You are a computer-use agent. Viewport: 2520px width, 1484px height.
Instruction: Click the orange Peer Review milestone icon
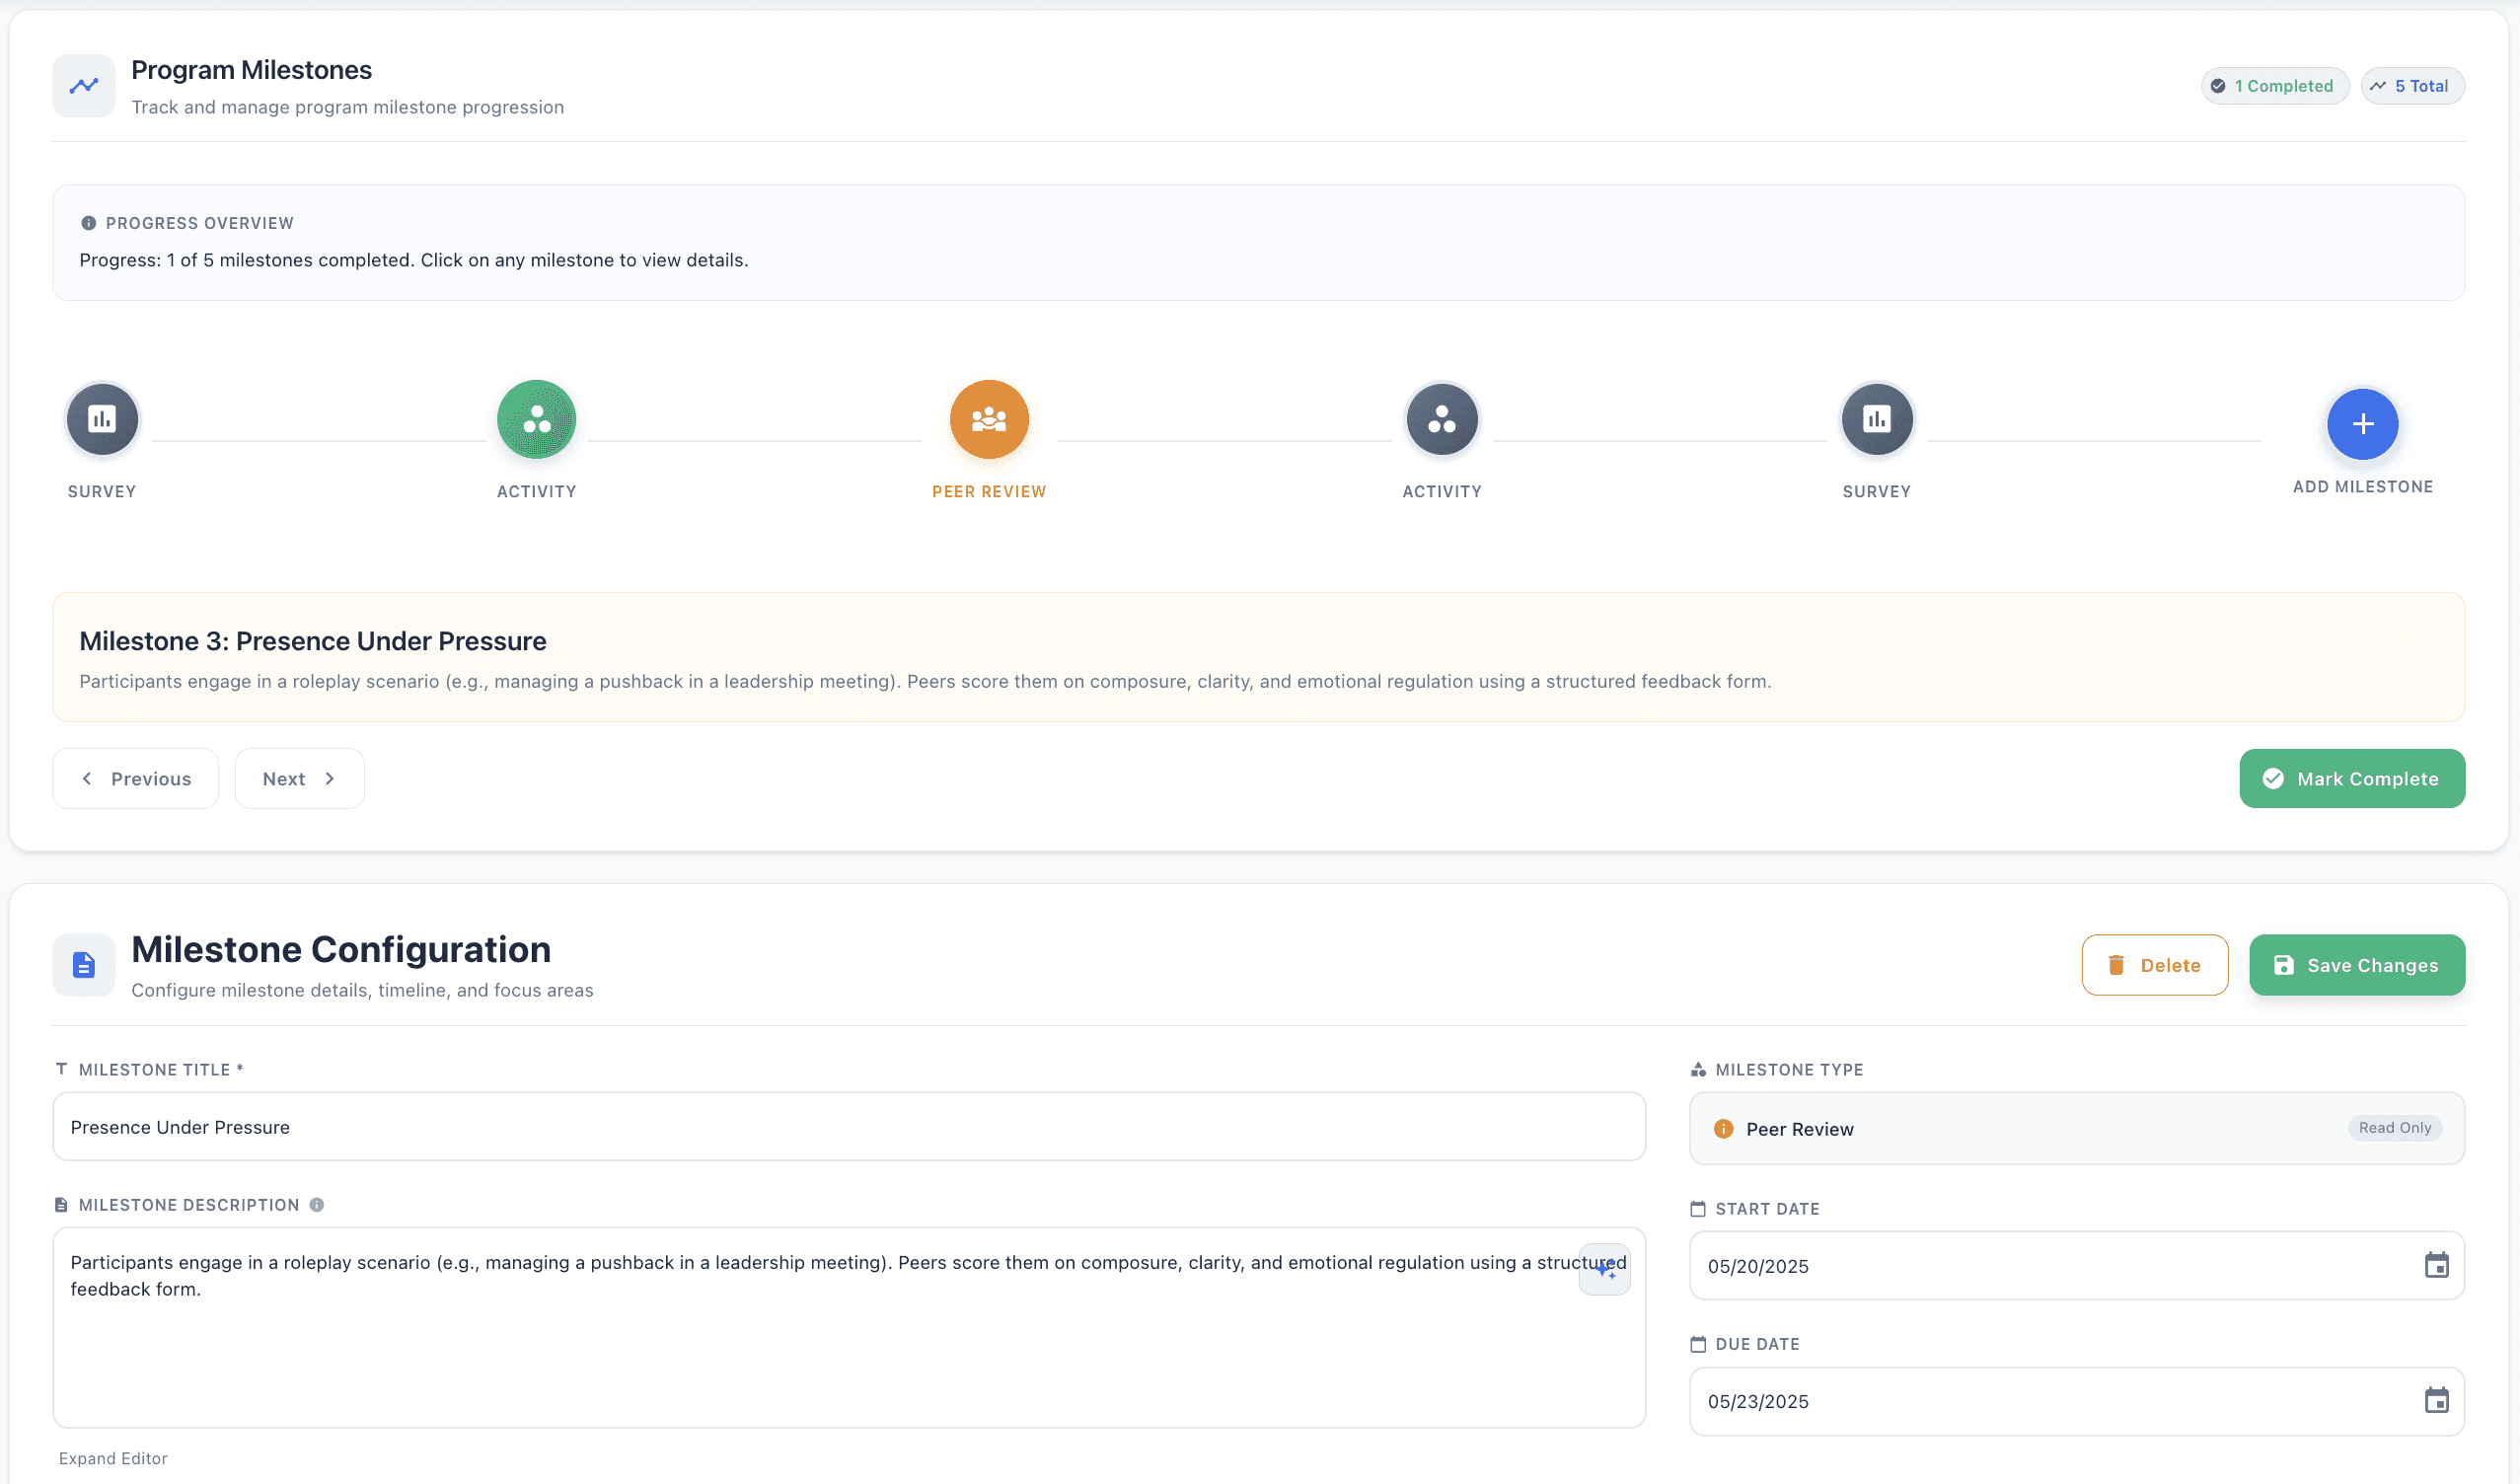point(988,419)
